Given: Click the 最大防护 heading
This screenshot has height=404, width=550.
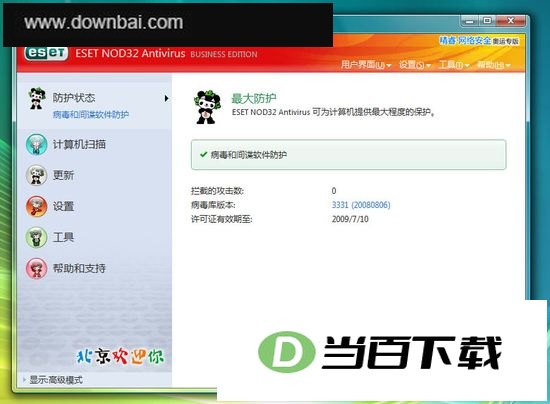Looking at the screenshot, I should [254, 99].
